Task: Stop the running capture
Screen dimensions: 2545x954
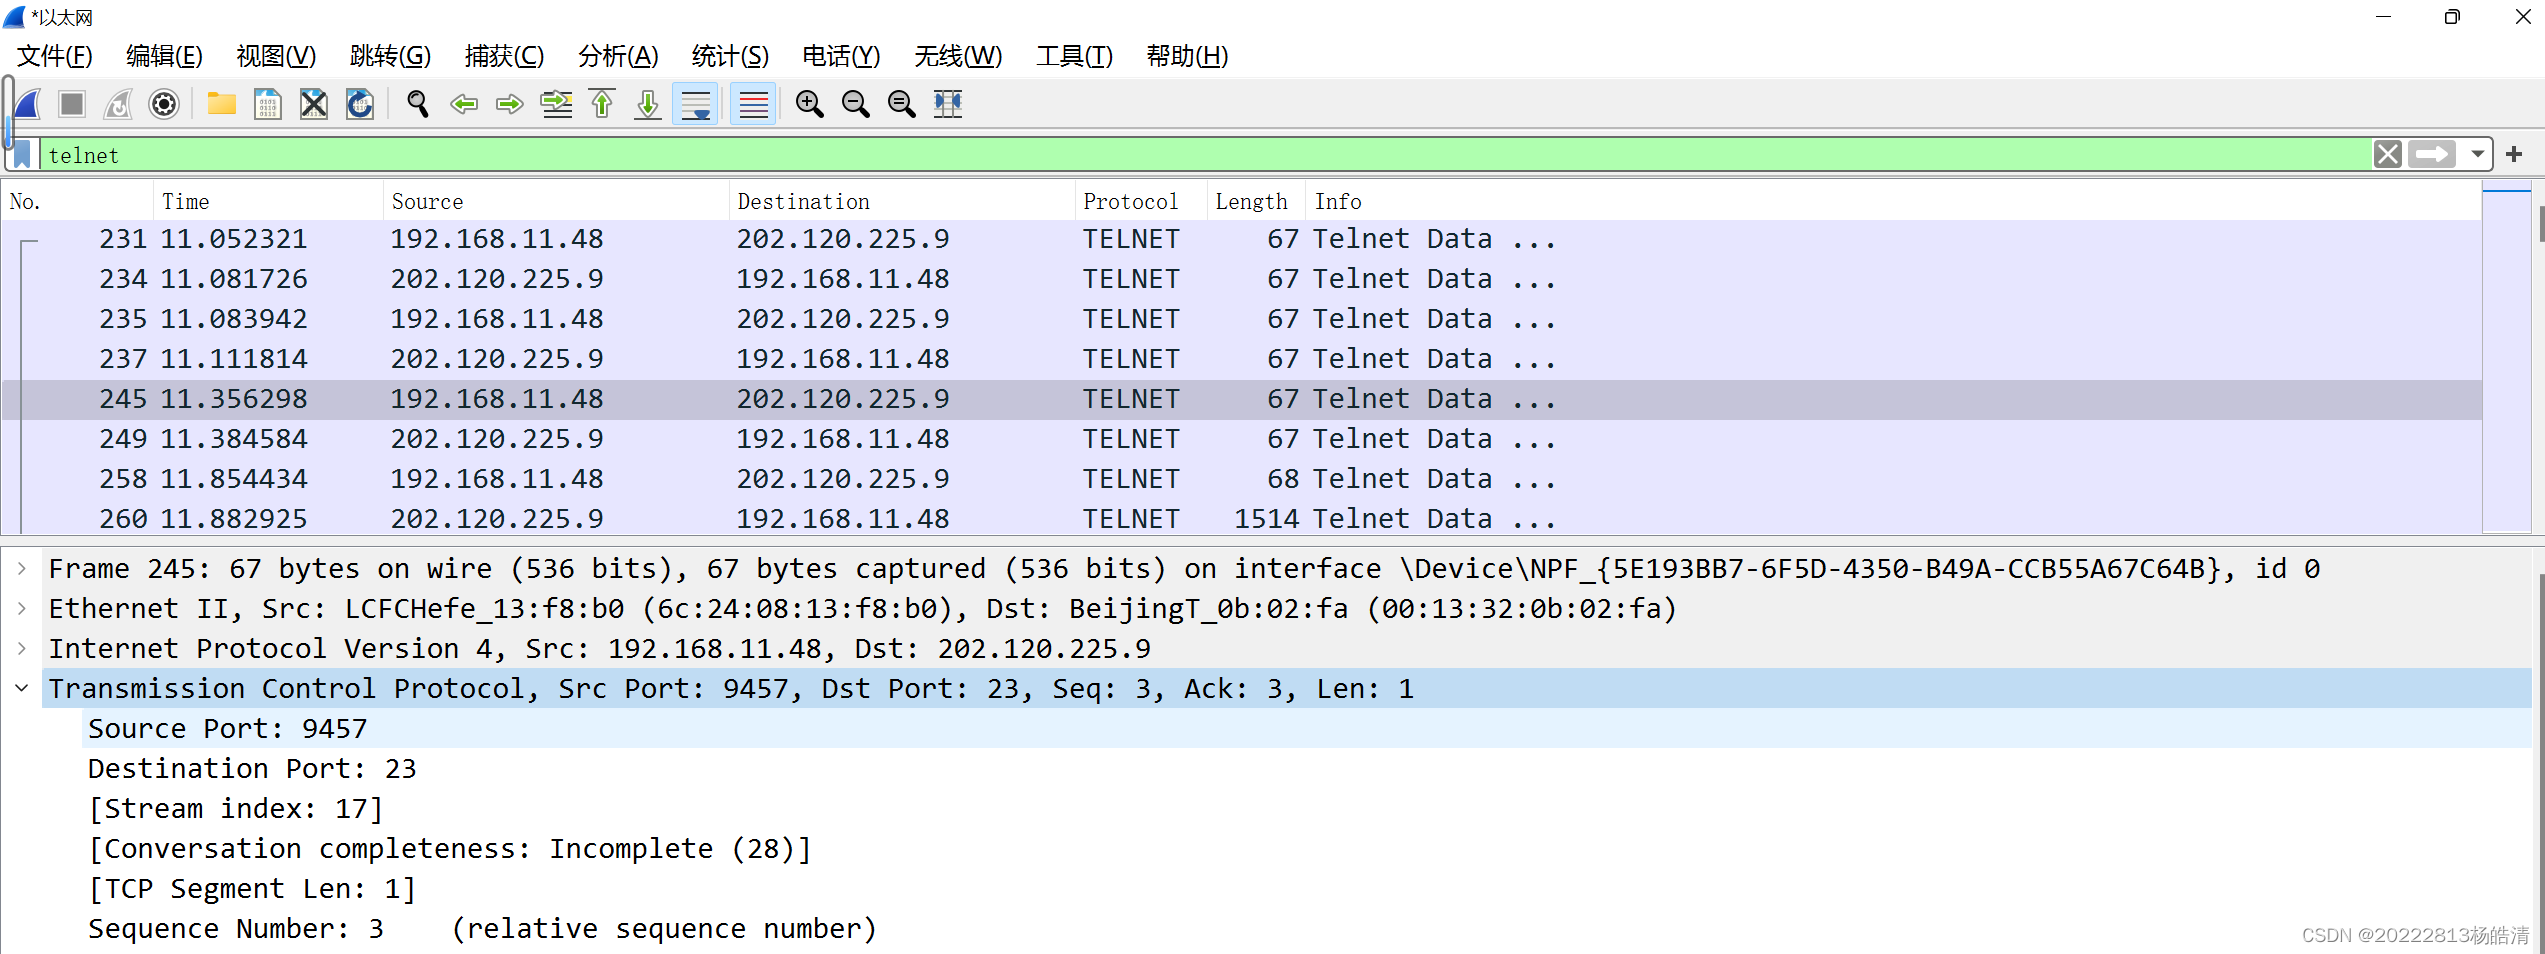Action: (72, 104)
